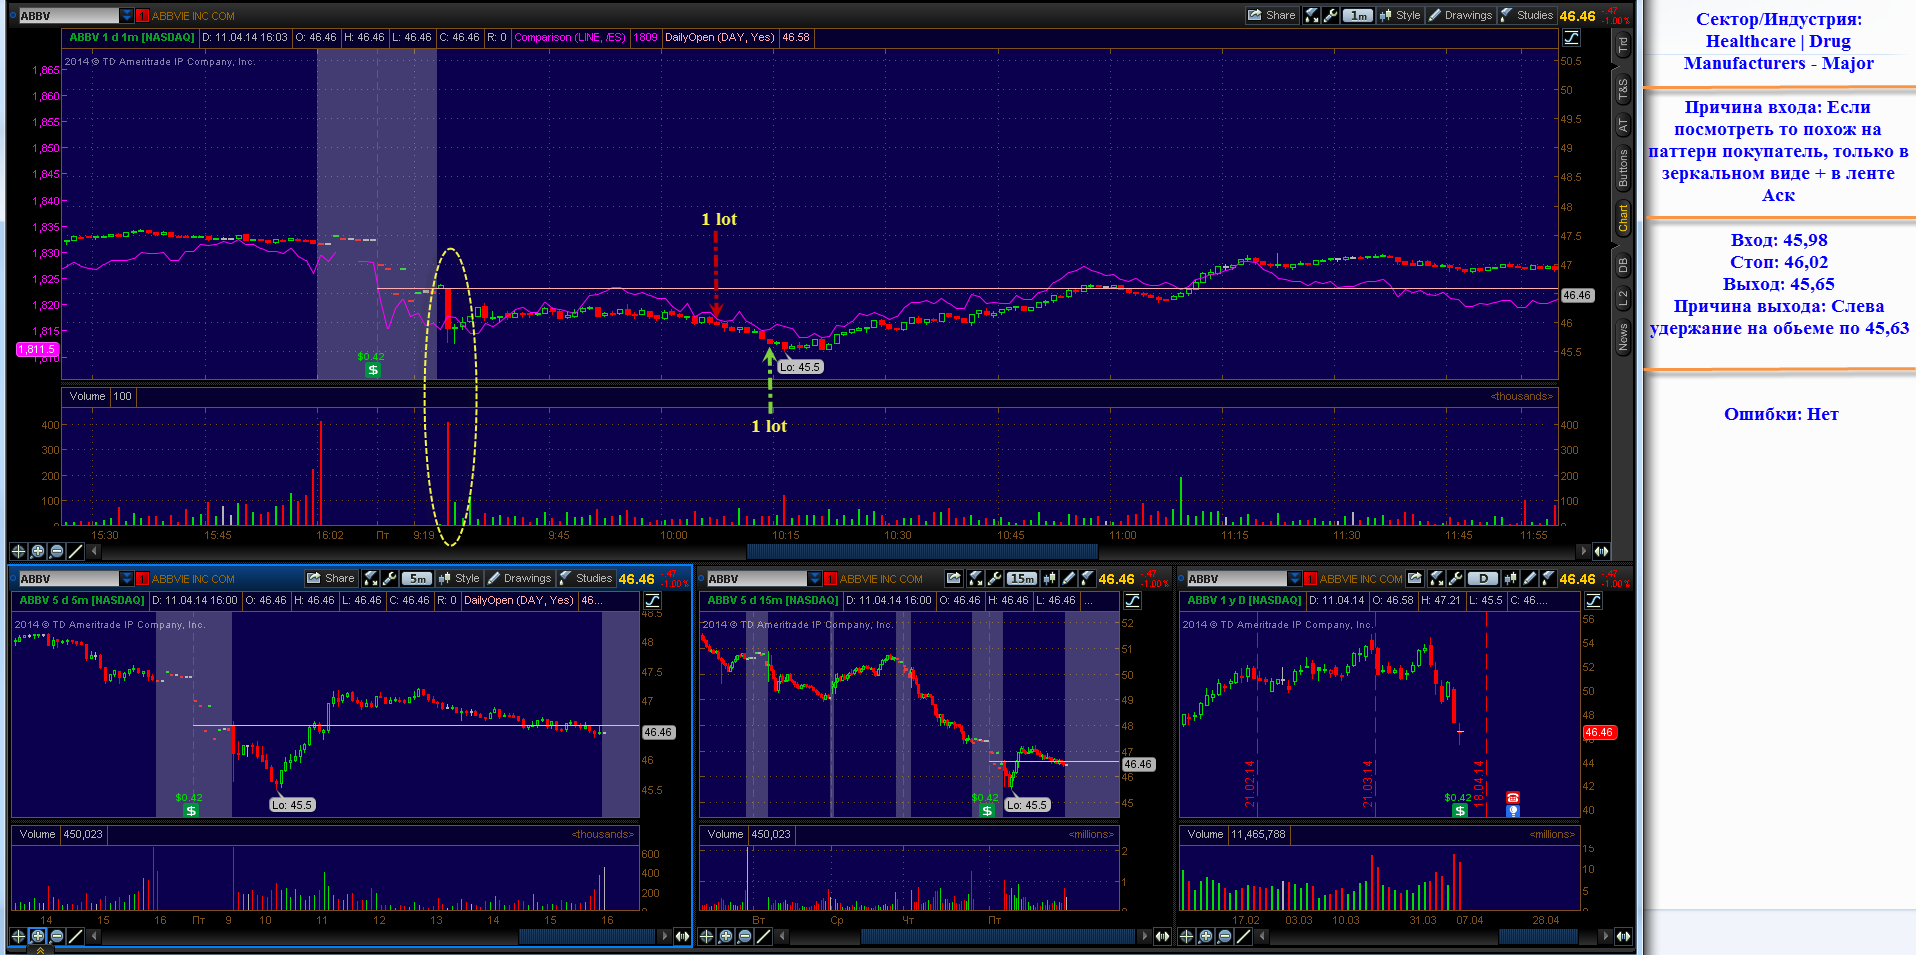
Task: Open symbol dropdown arrow in daily chart
Action: click(x=1295, y=579)
